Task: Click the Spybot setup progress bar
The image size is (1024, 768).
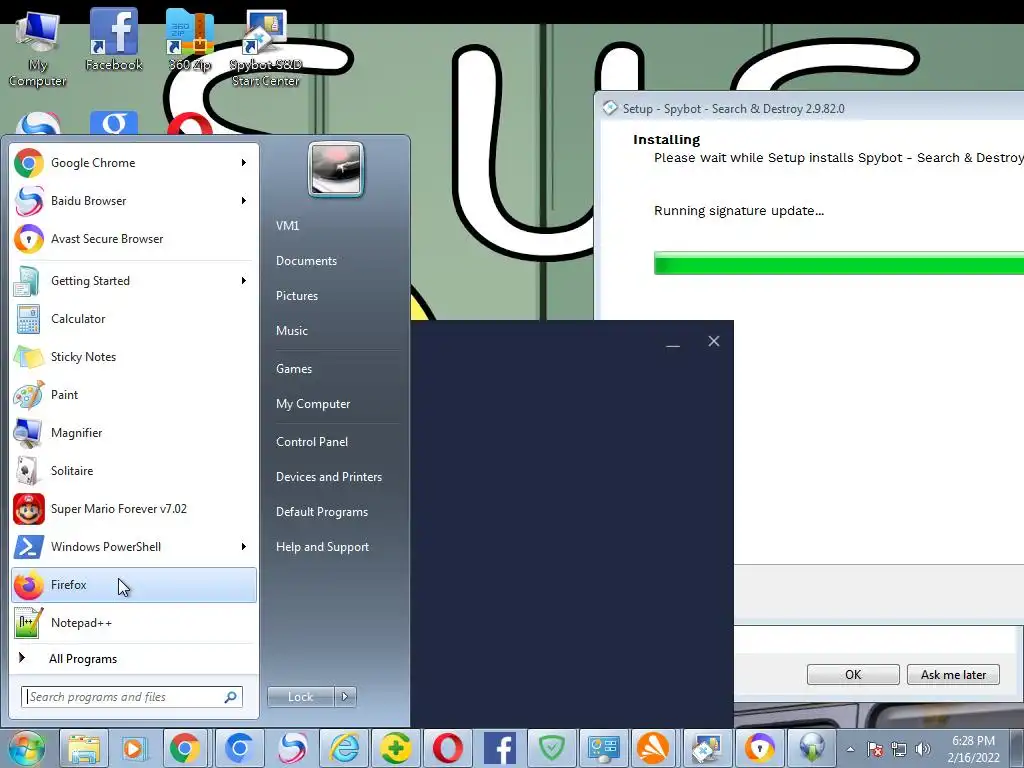Action: 839,263
